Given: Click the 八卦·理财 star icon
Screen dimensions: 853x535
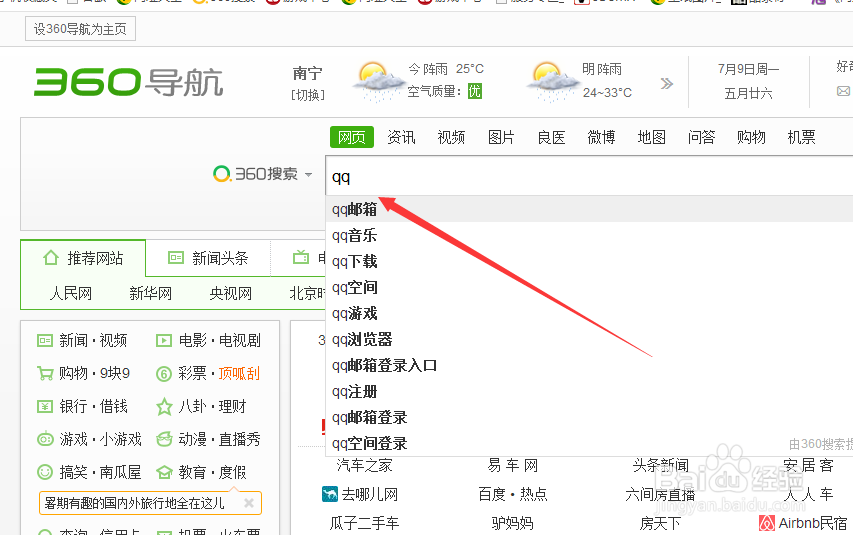Looking at the screenshot, I should (x=164, y=407).
